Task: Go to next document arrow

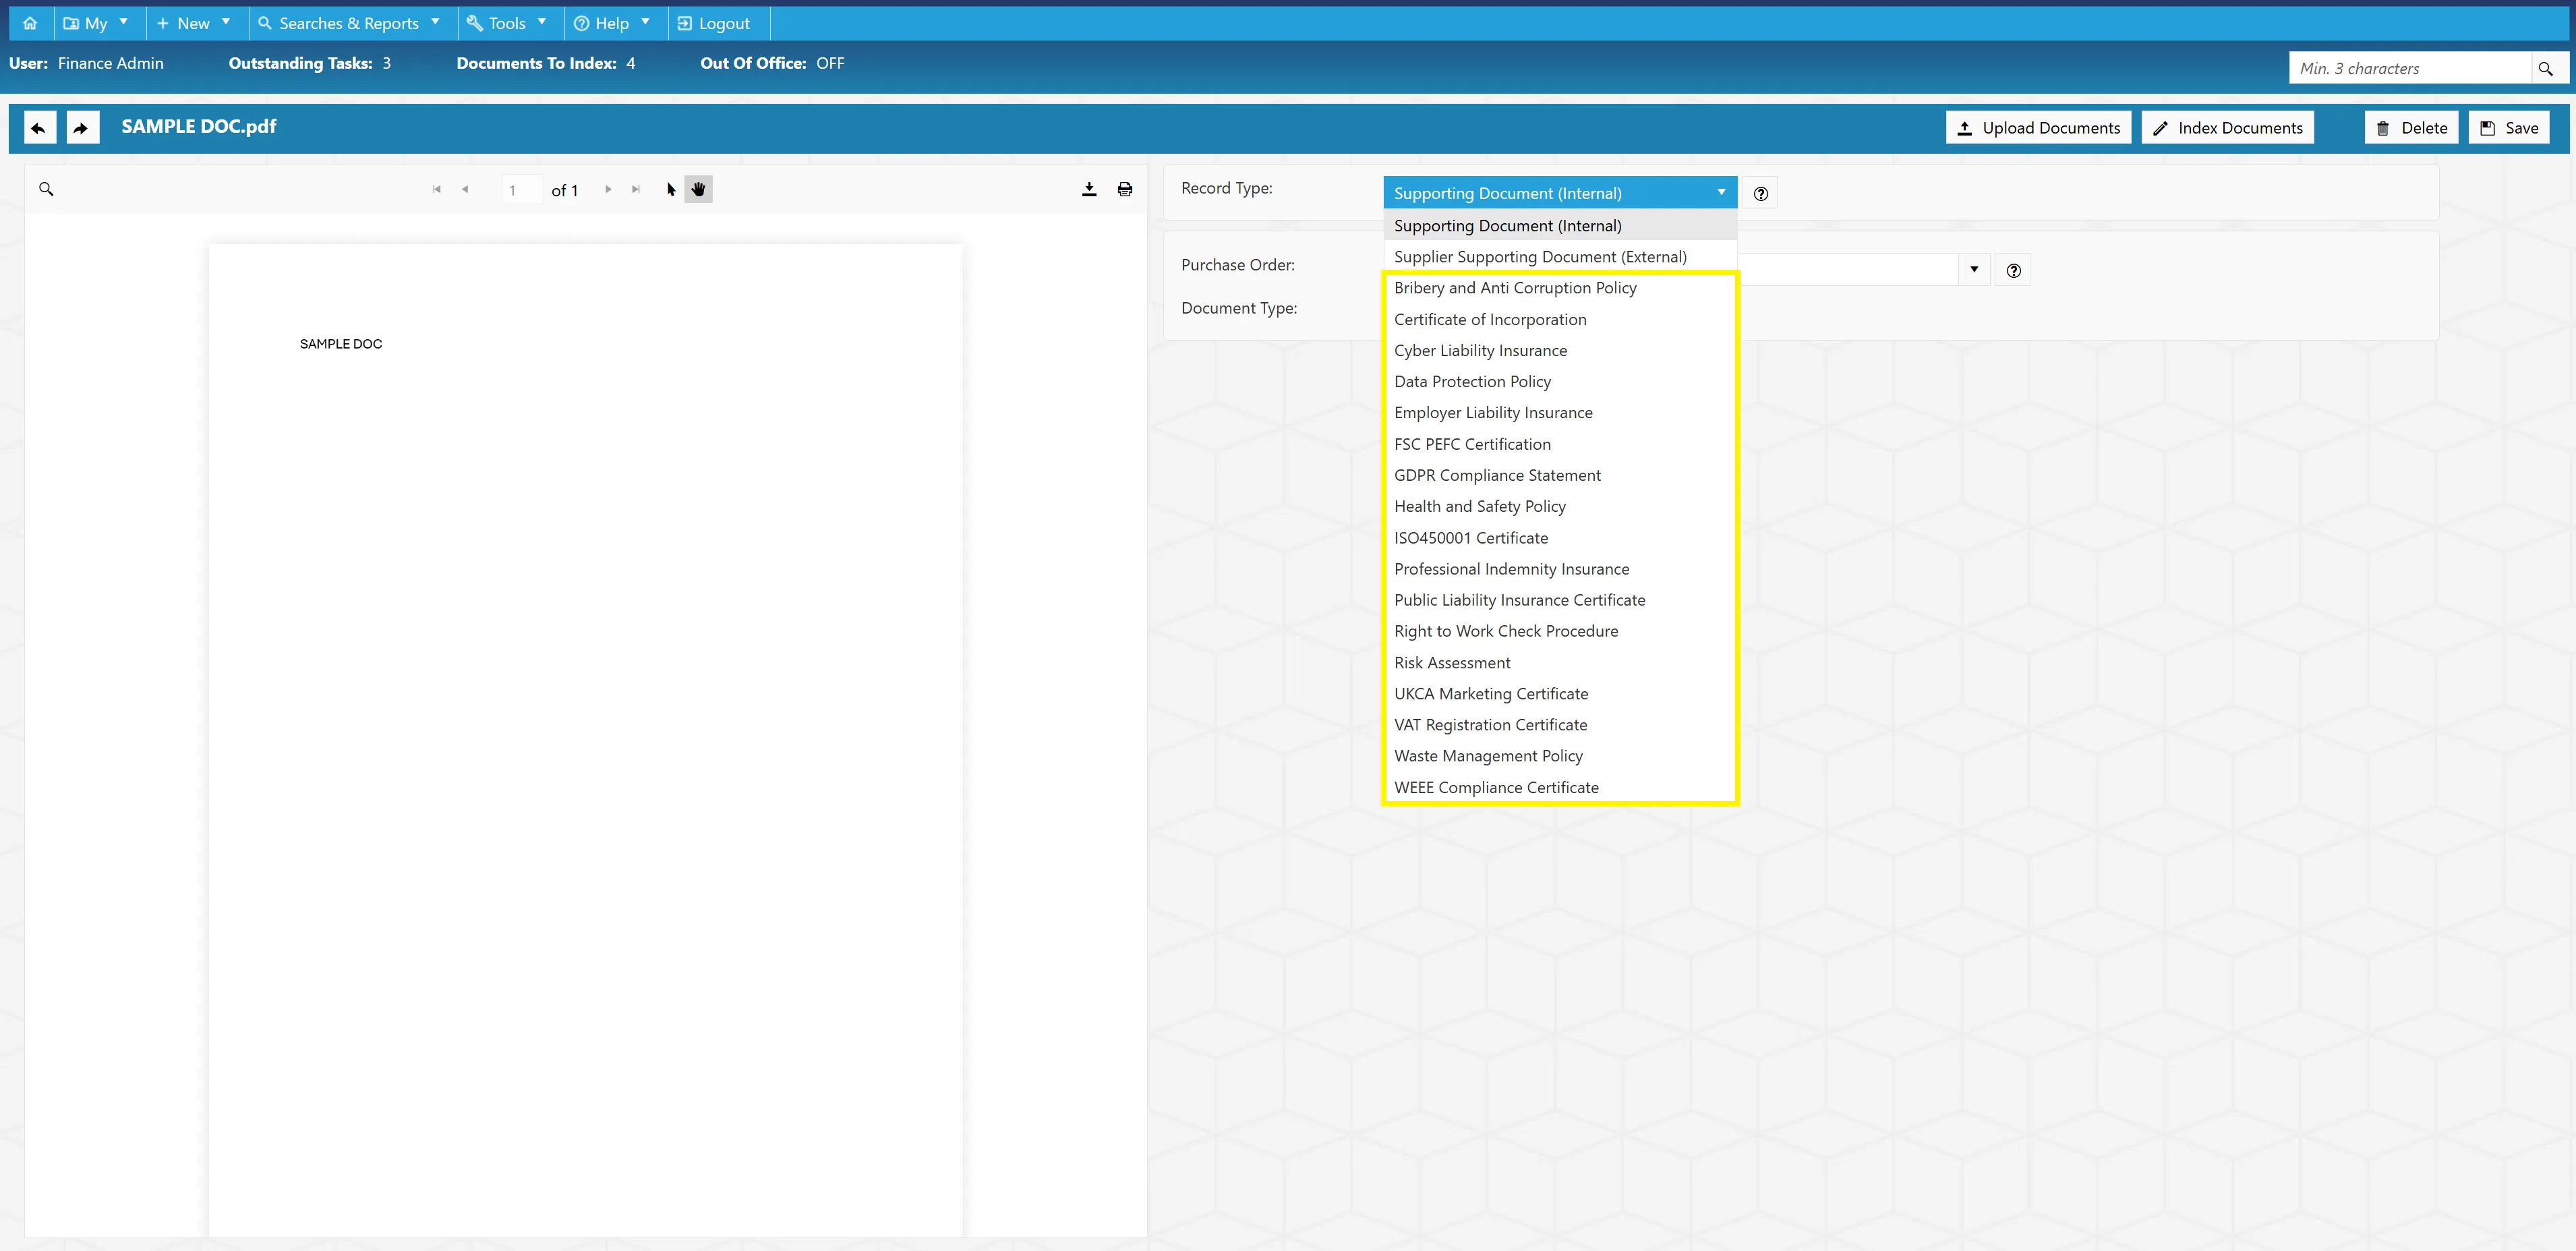Action: (x=82, y=127)
